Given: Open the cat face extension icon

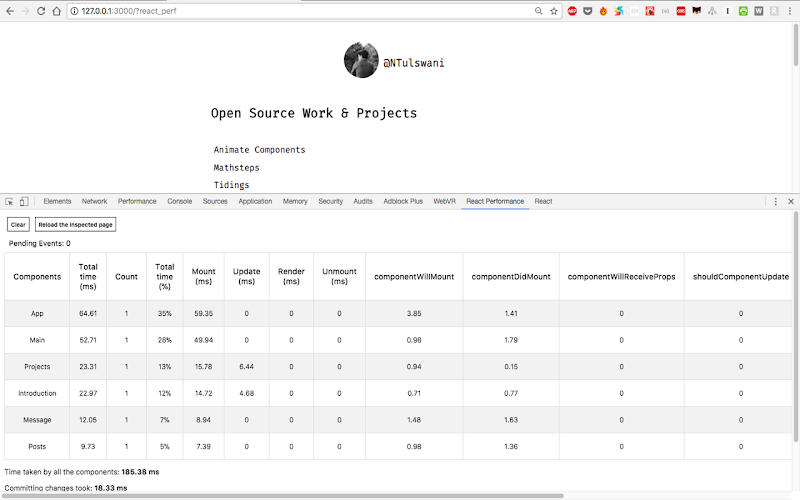Looking at the screenshot, I should [696, 11].
